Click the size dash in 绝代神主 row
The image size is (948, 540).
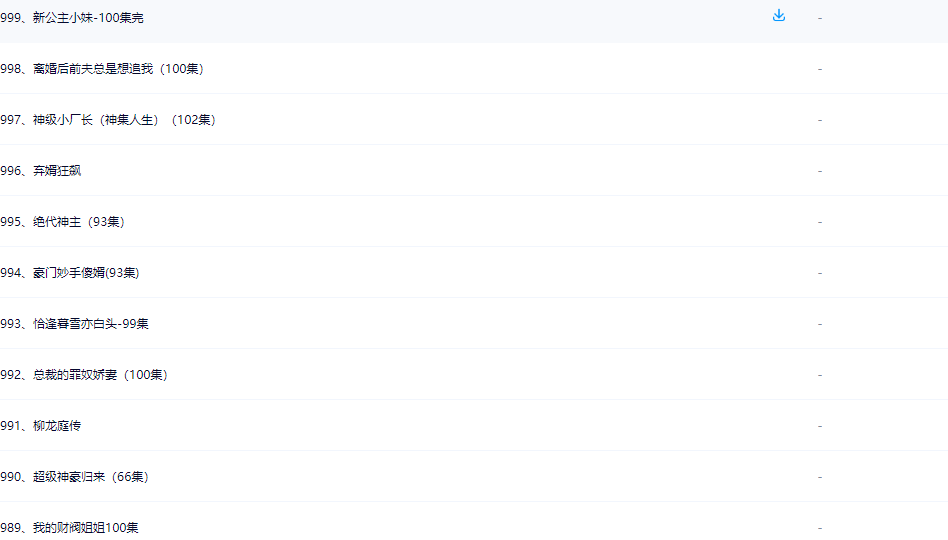click(820, 222)
